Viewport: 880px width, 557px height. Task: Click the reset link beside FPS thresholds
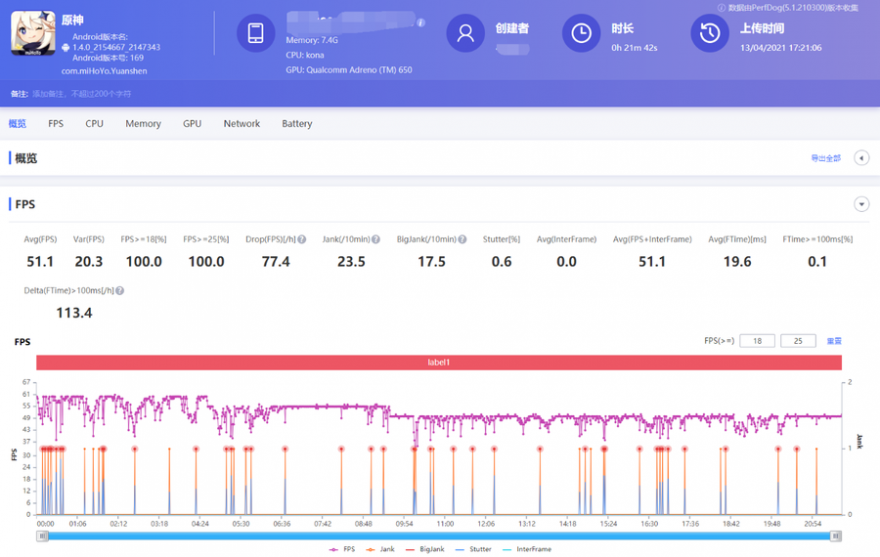click(834, 341)
